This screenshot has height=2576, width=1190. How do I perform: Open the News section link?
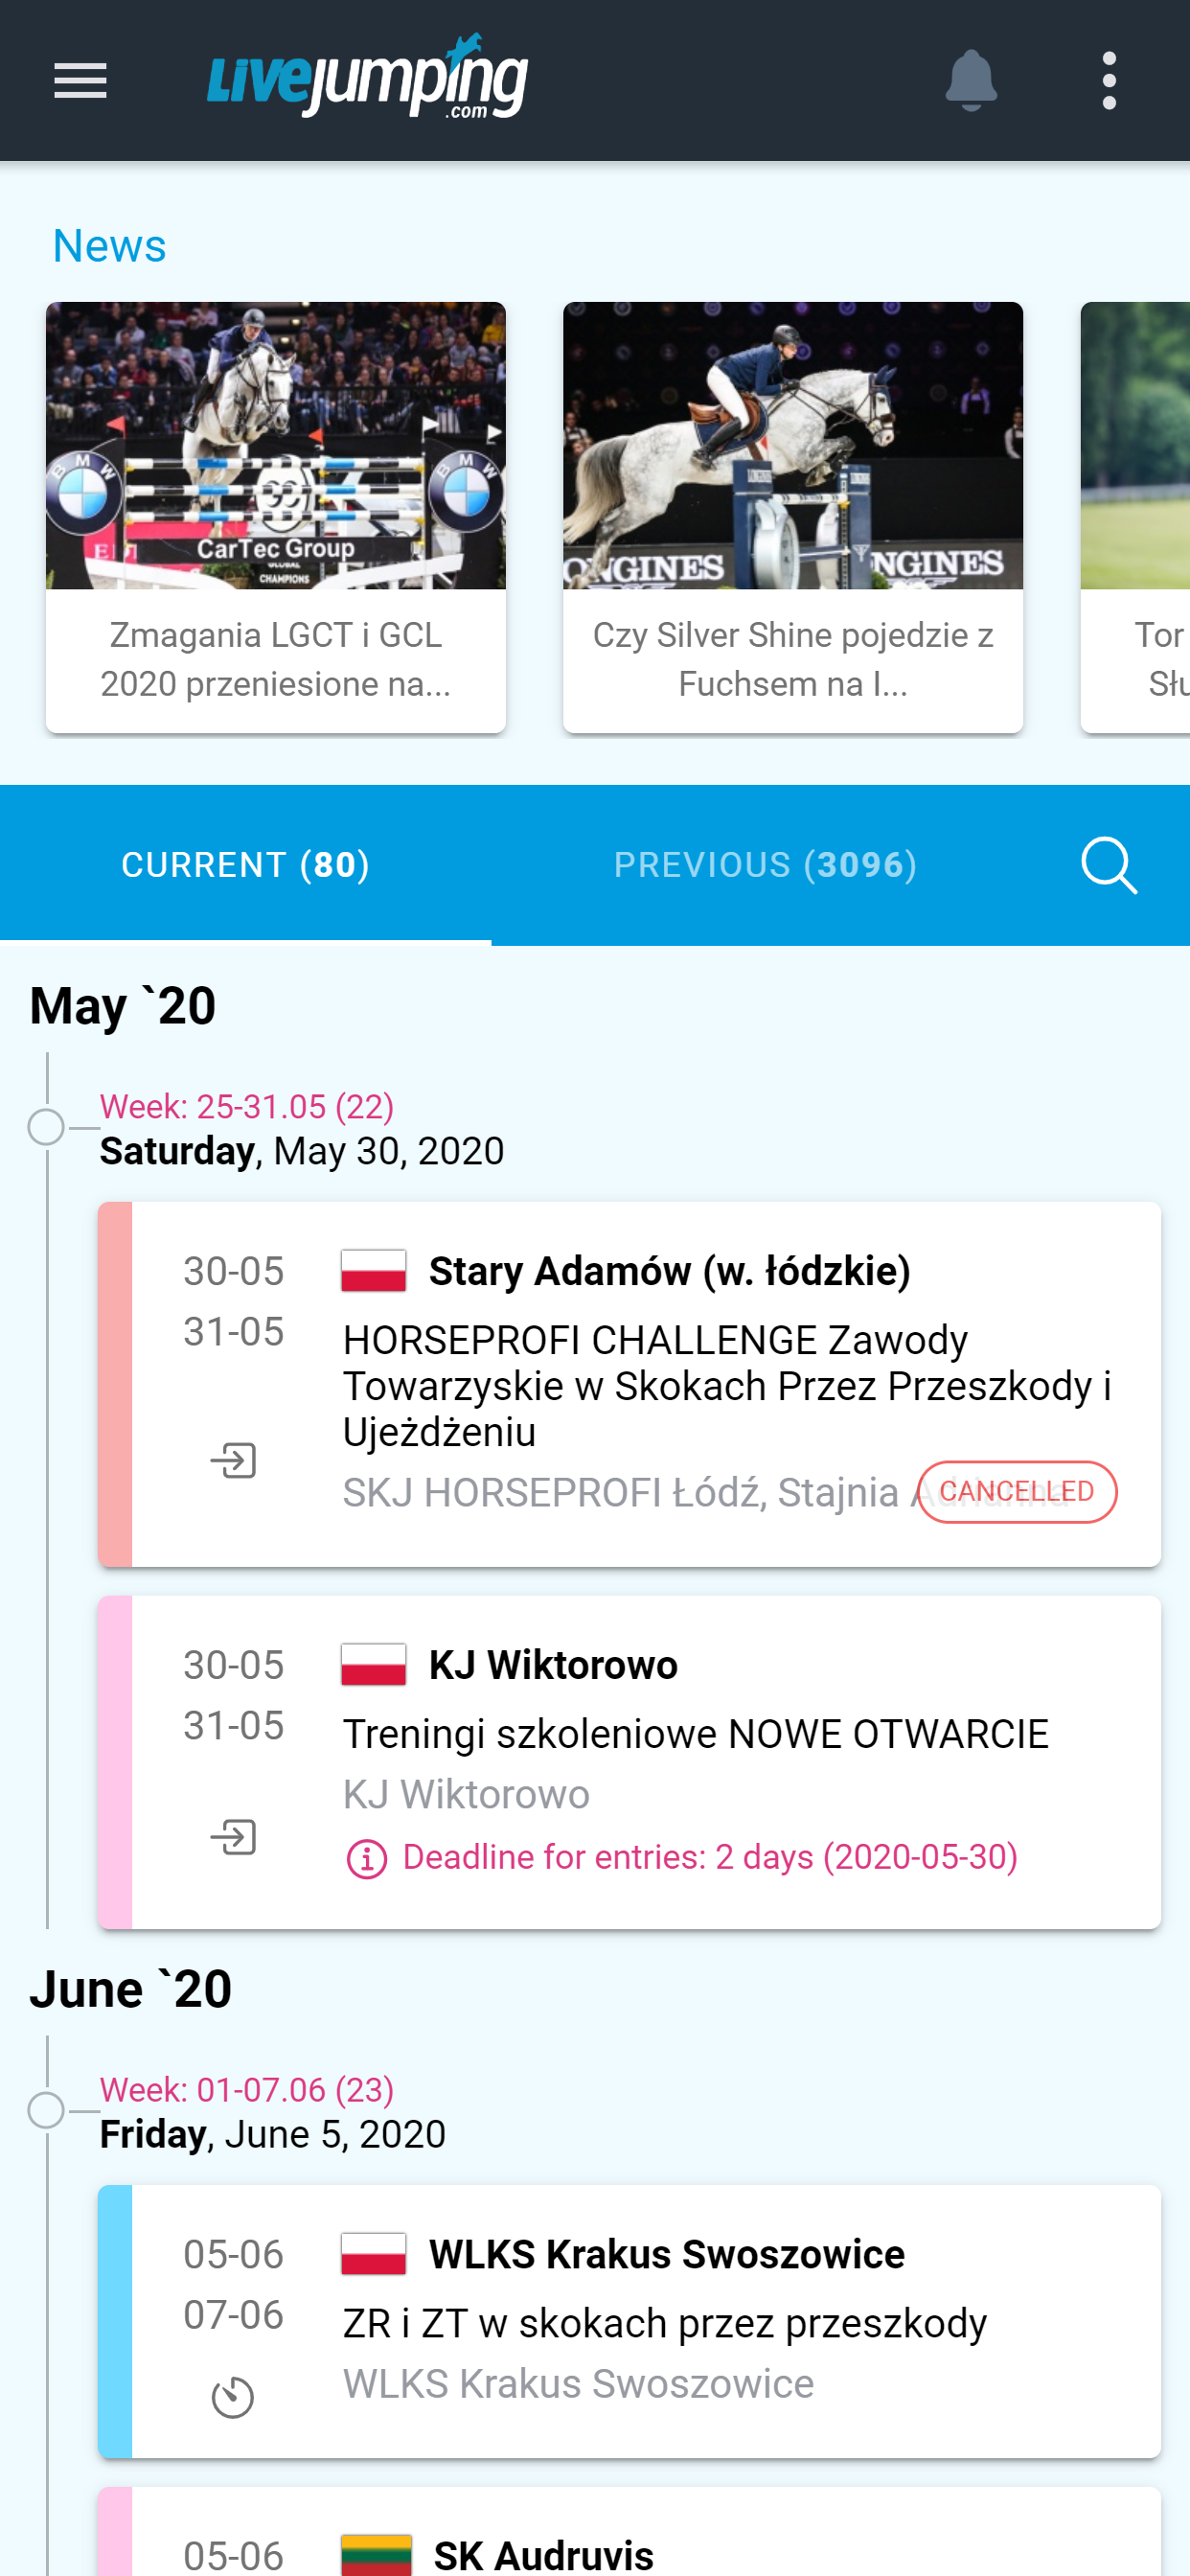click(x=109, y=246)
